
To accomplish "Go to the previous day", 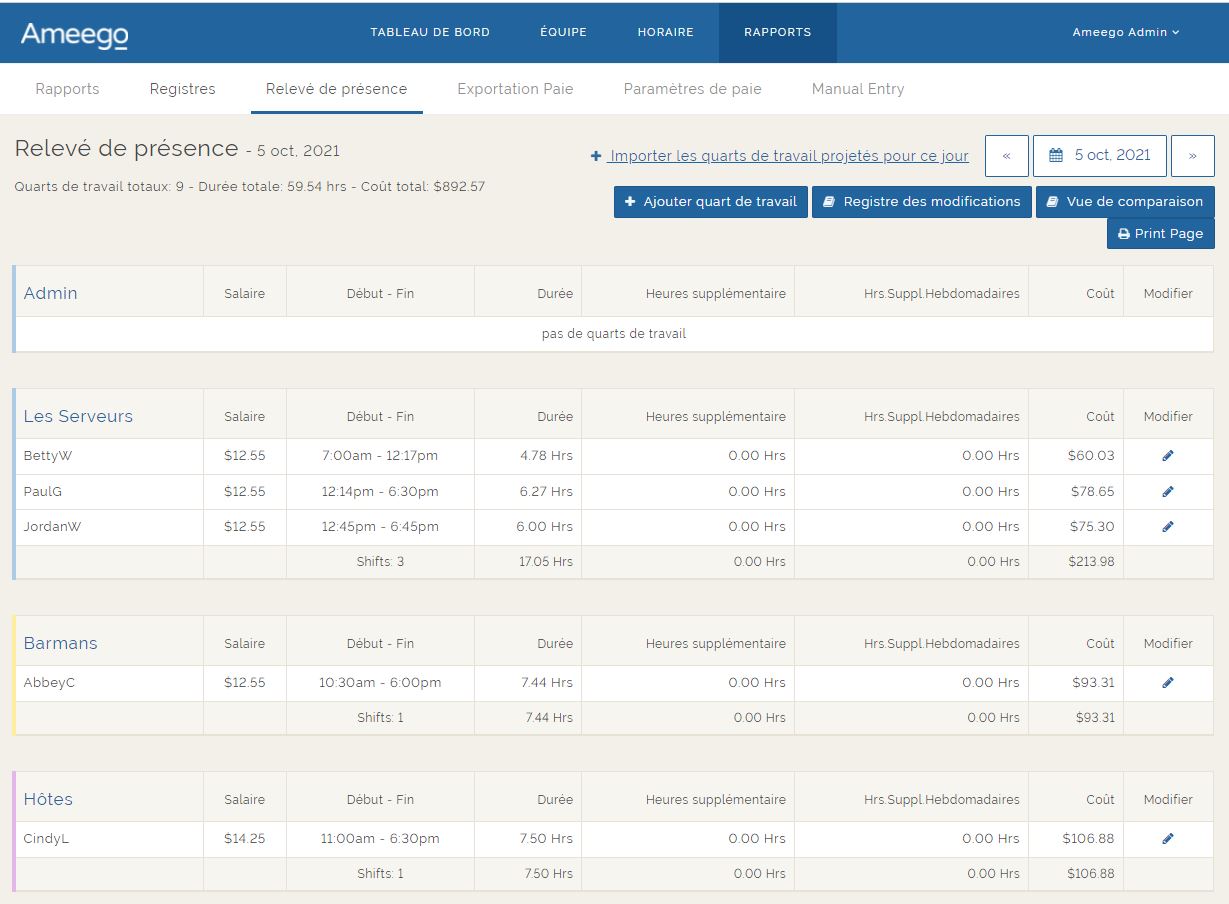I will coord(1006,156).
